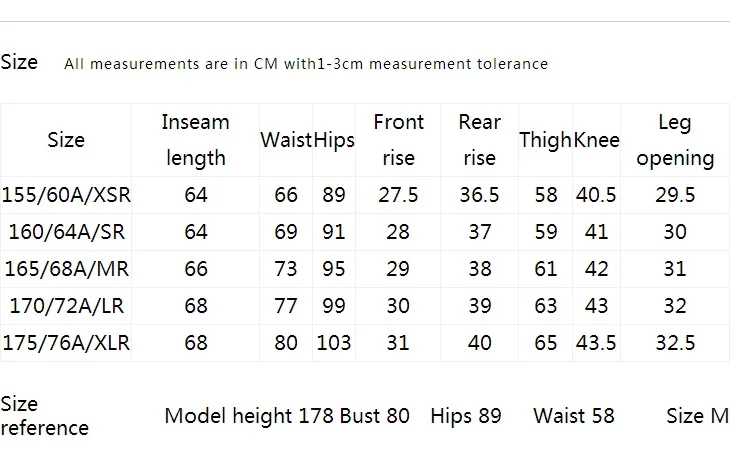This screenshot has width=731, height=474.
Task: Click the Front rise column header
Action: pyautogui.click(x=398, y=140)
